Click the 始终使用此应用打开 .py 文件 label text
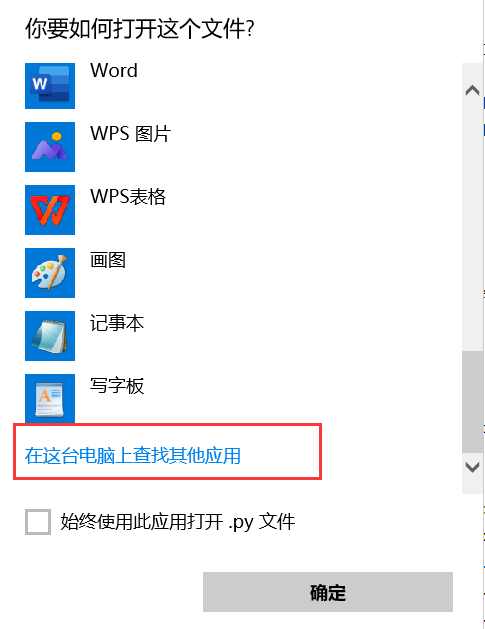The width and height of the screenshot is (485, 629). coord(178,522)
